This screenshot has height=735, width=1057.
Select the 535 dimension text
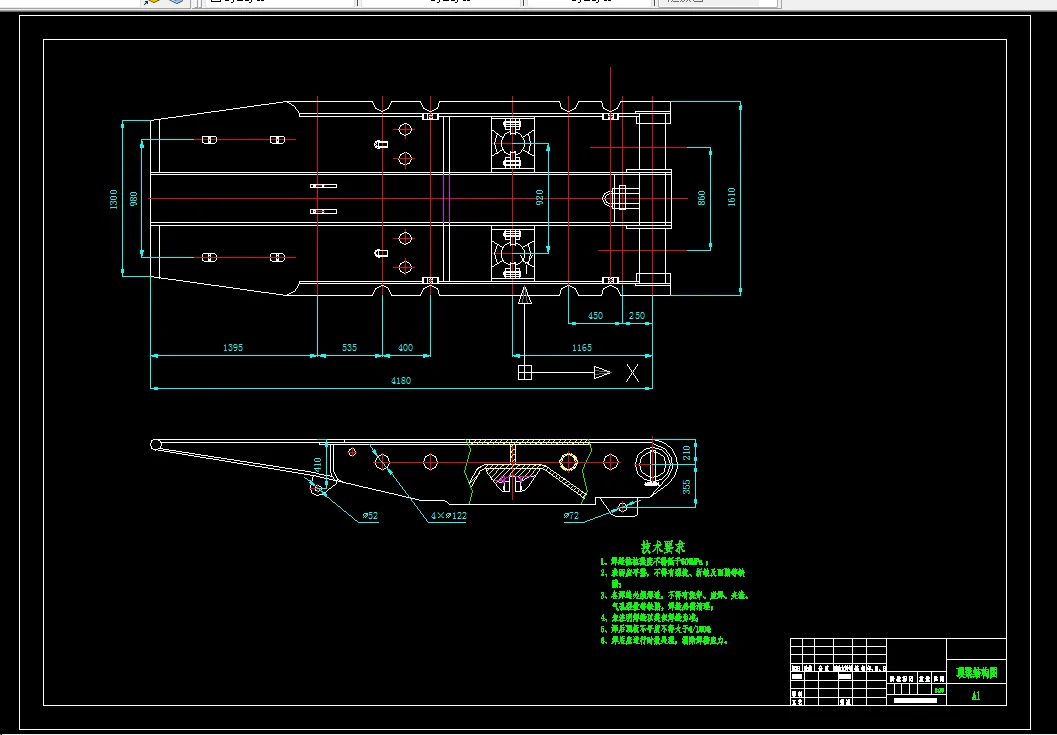[349, 348]
